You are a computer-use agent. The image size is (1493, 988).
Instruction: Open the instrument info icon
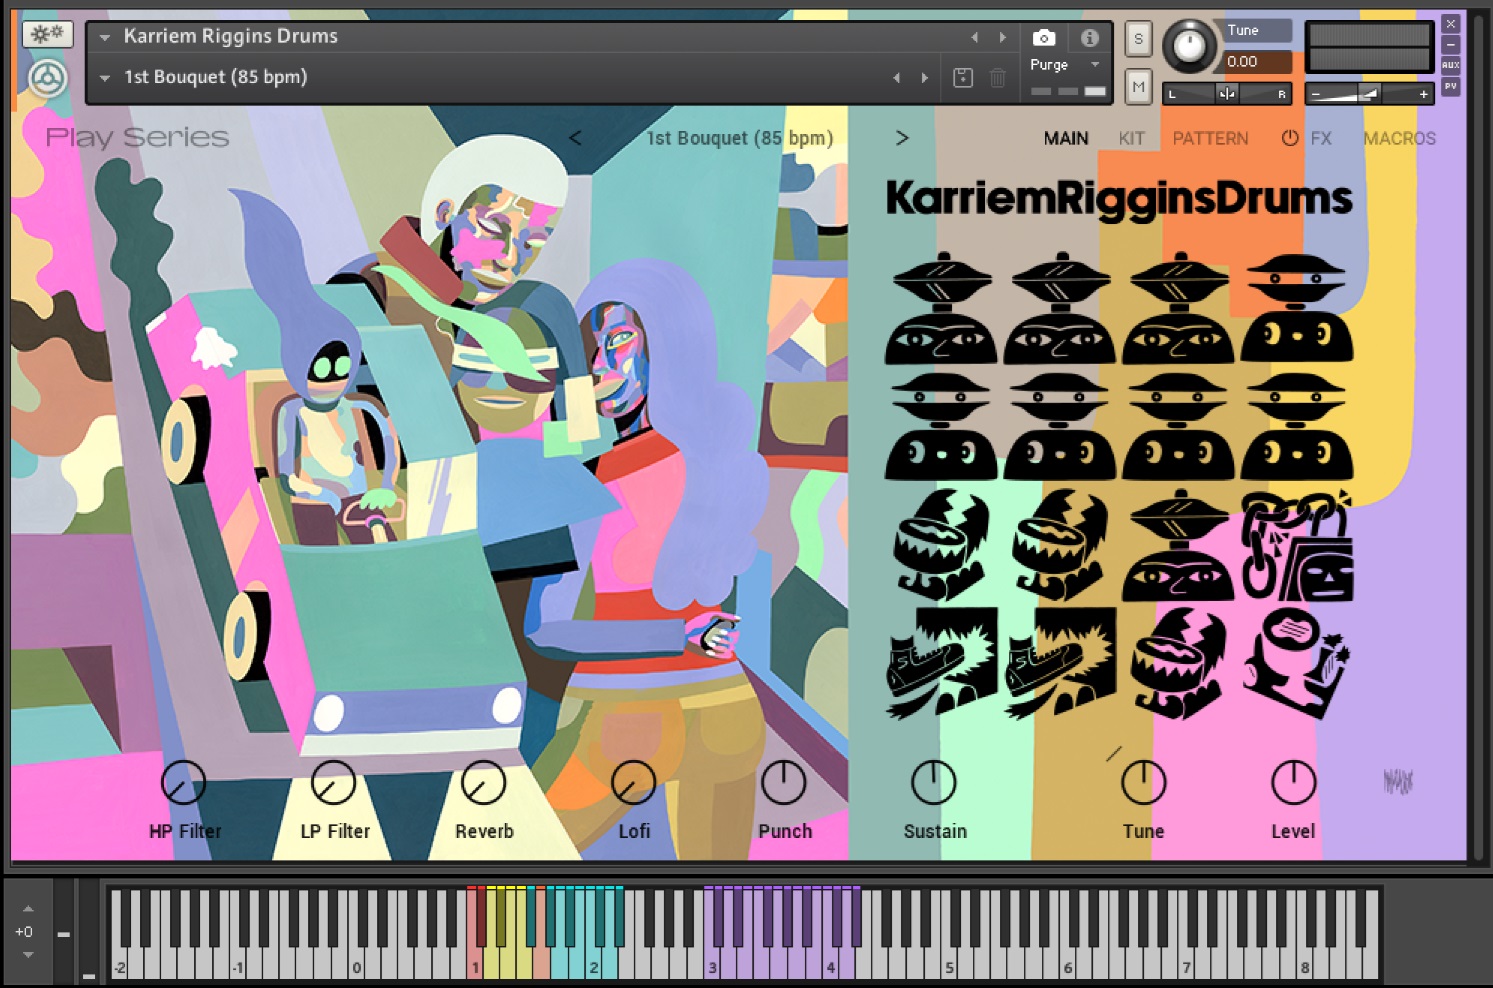(x=1089, y=37)
